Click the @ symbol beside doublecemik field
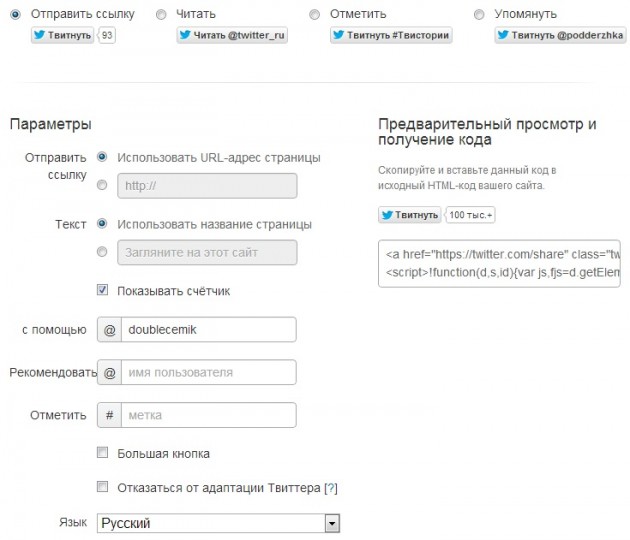630x540 pixels. click(109, 330)
